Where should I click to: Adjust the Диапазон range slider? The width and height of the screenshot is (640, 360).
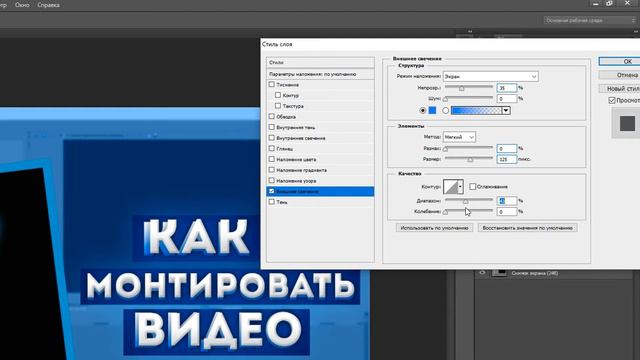[466, 201]
